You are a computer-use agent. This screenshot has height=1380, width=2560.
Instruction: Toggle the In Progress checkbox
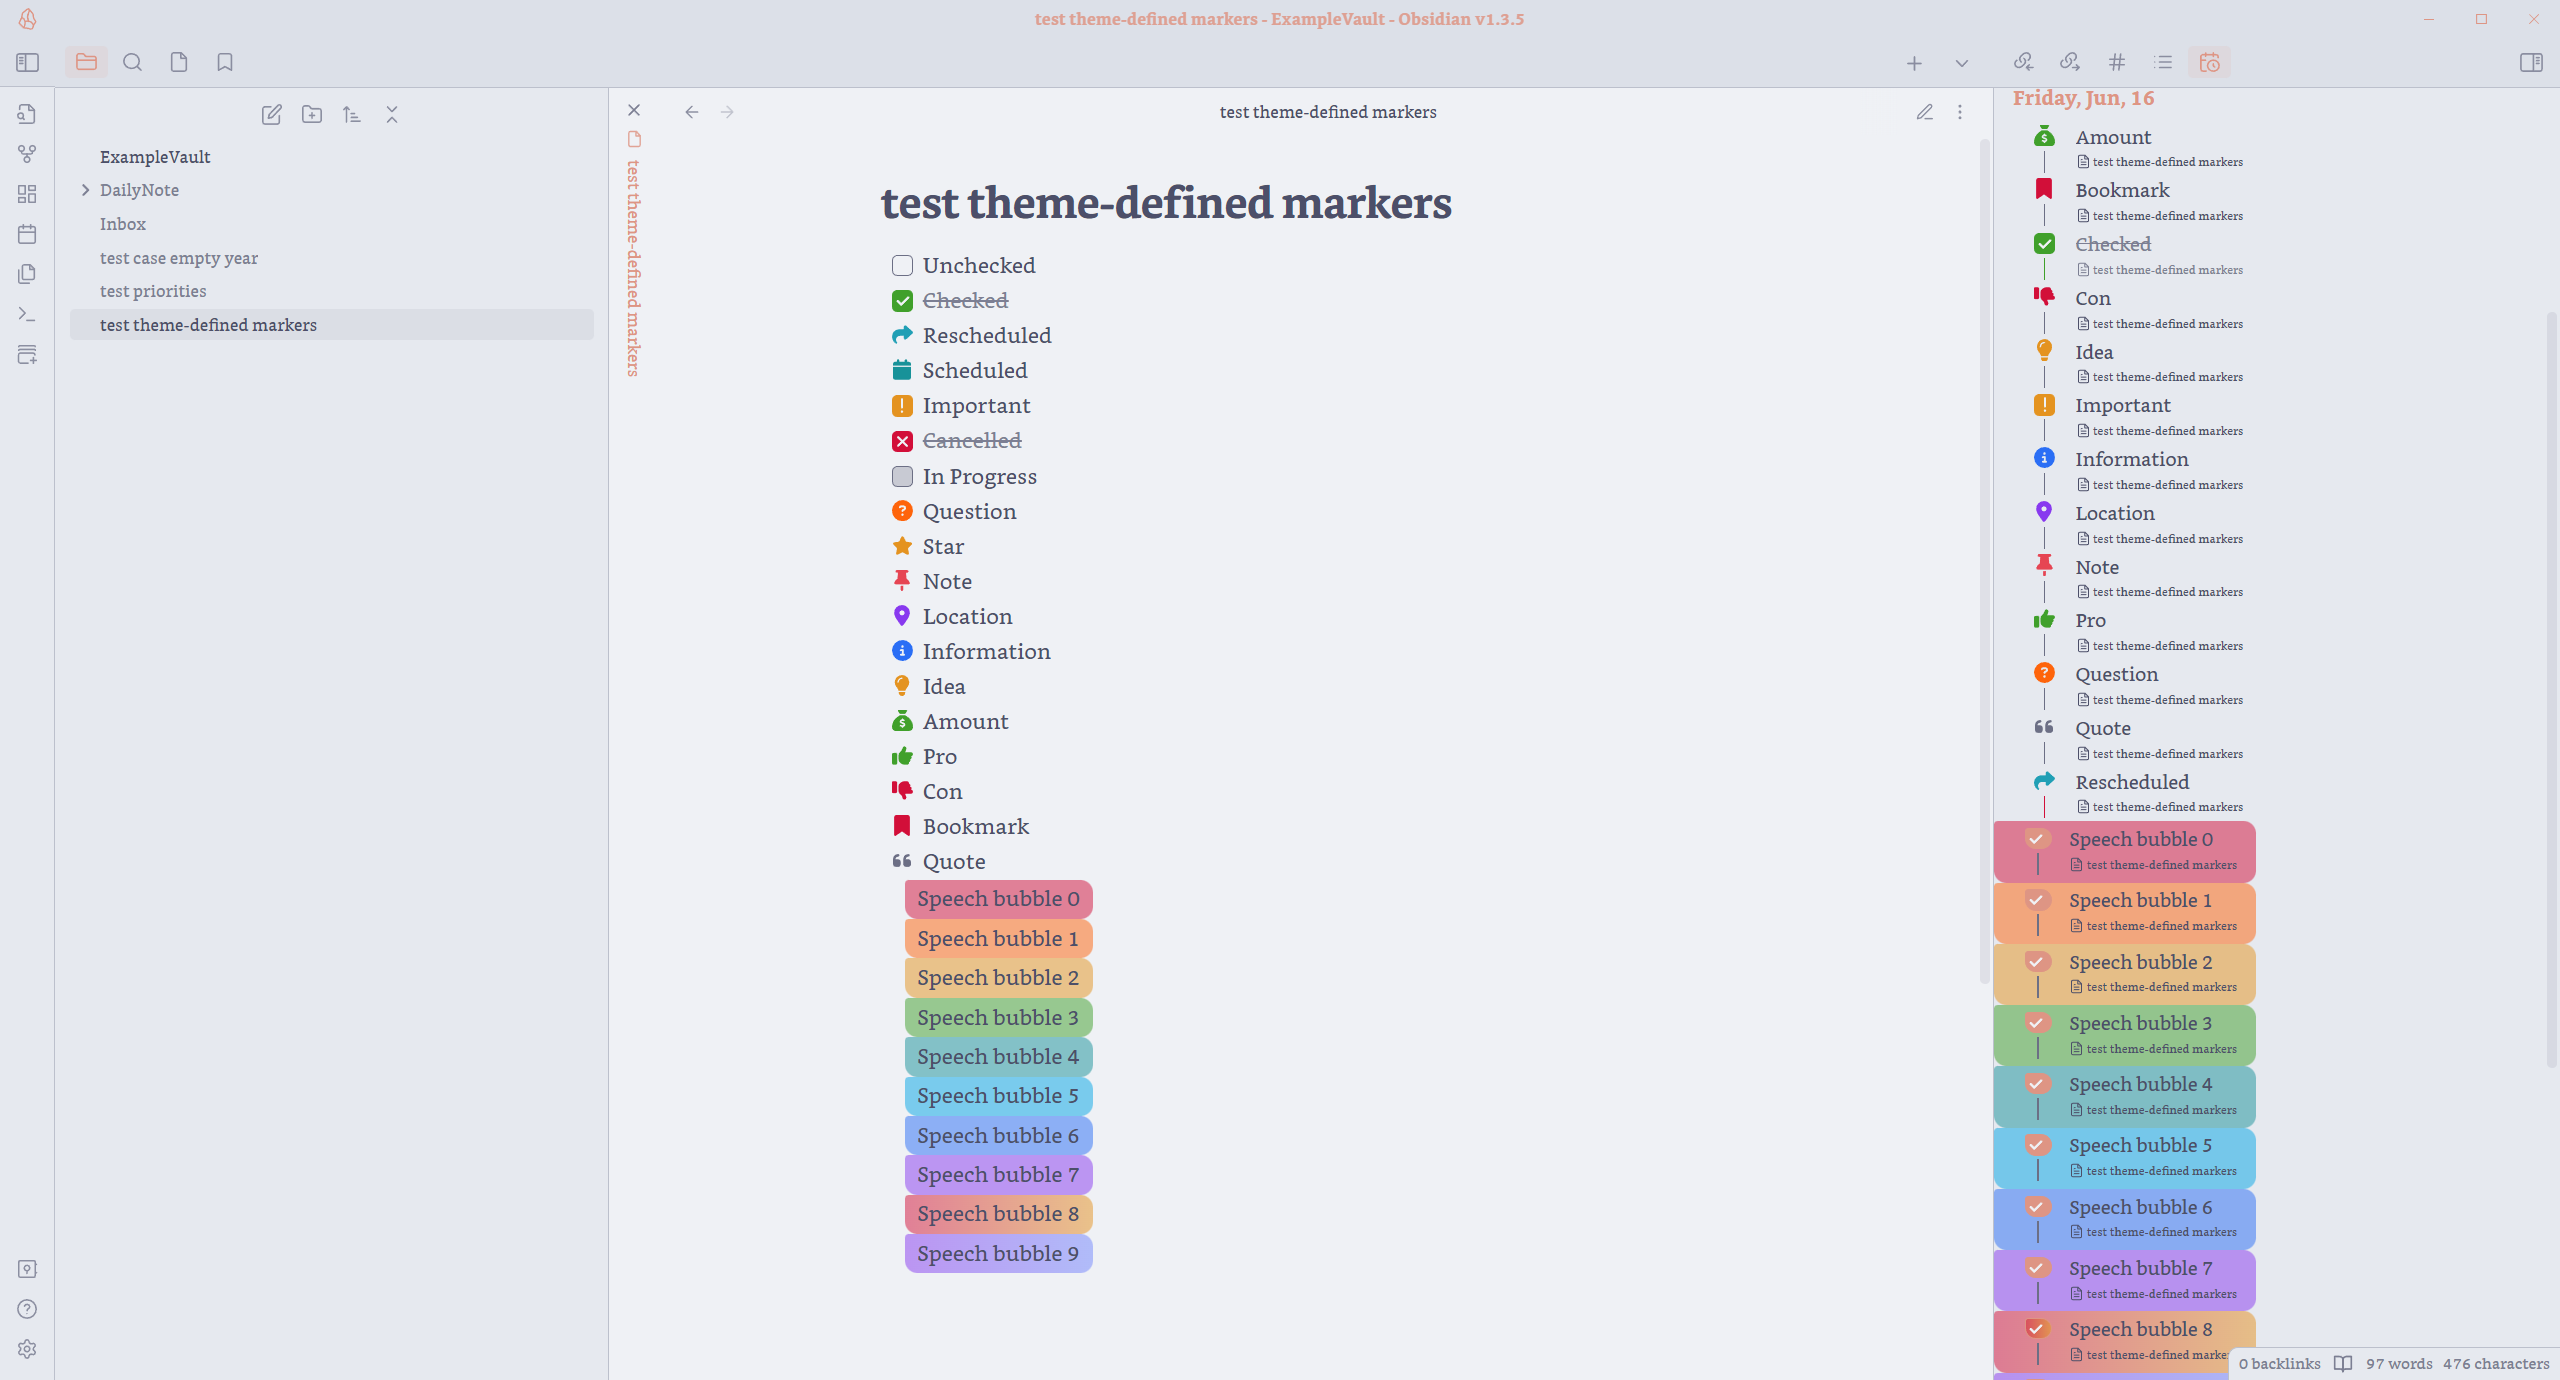(x=902, y=477)
